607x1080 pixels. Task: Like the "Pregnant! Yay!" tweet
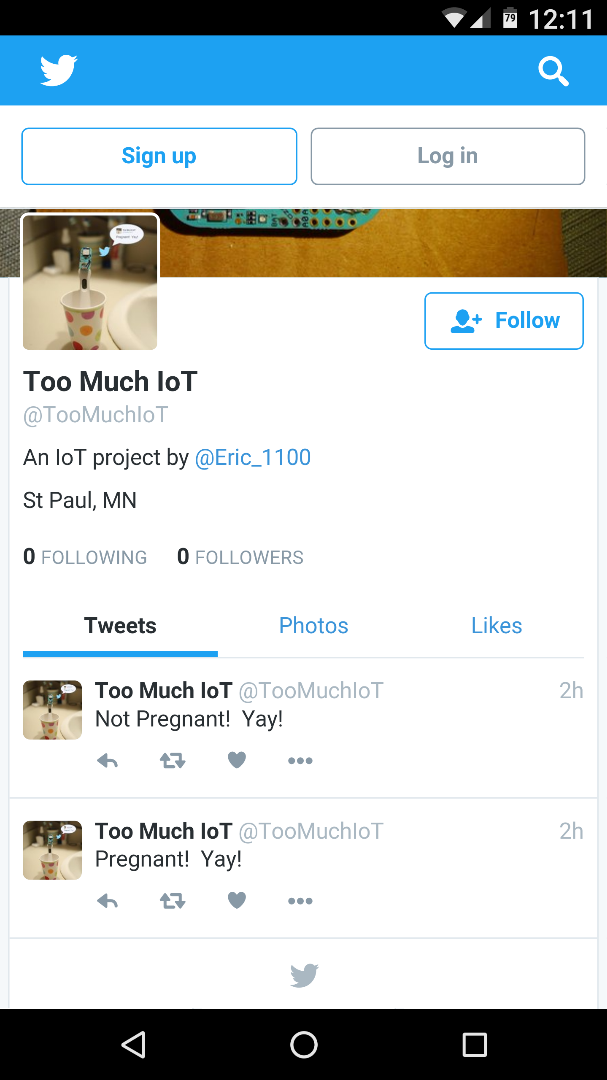(237, 900)
